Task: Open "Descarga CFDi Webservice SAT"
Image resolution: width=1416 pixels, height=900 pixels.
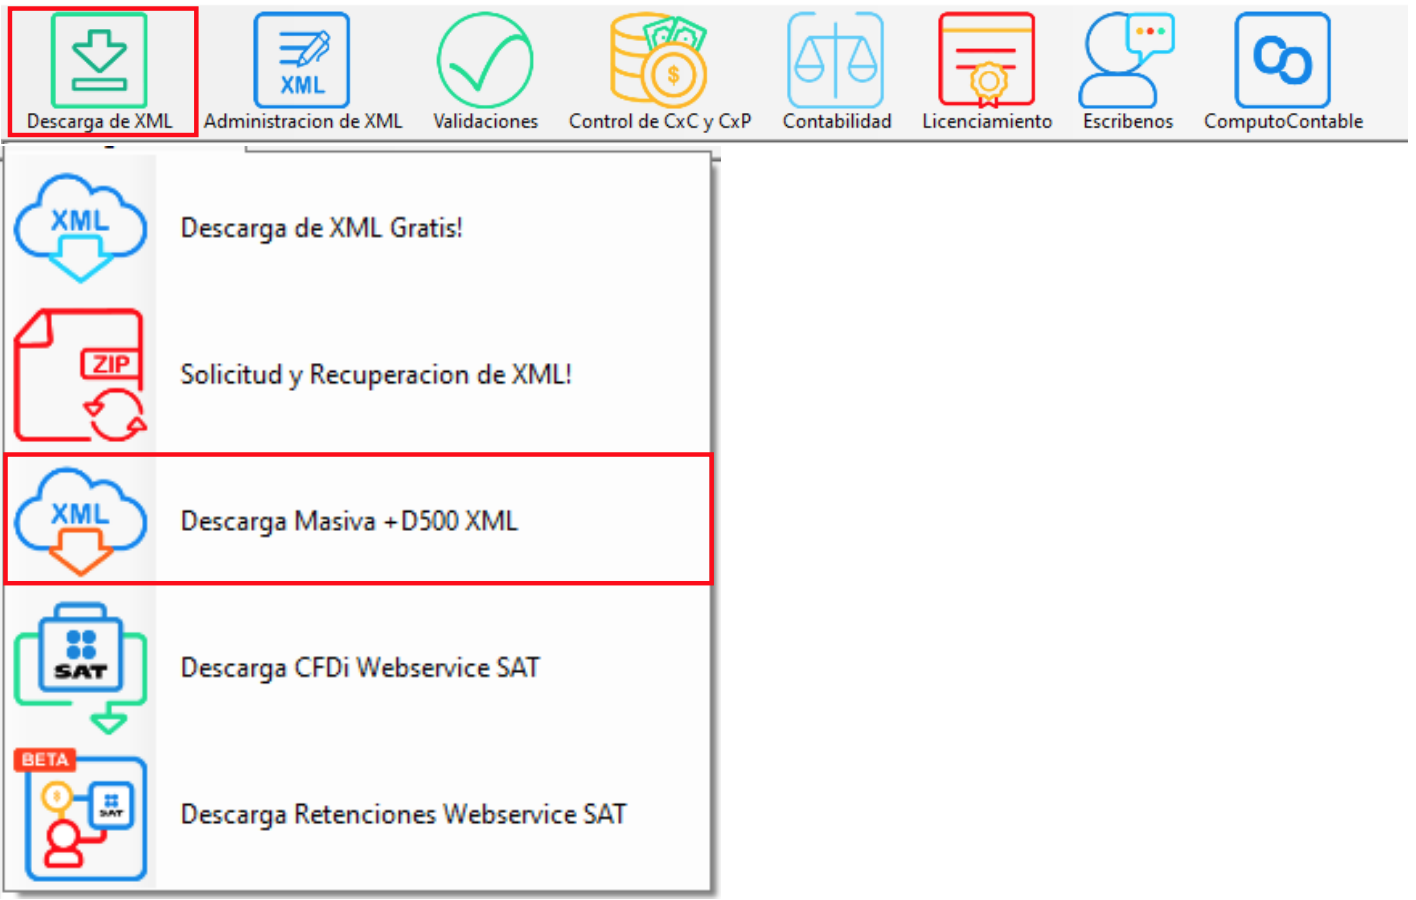Action: pos(360,666)
